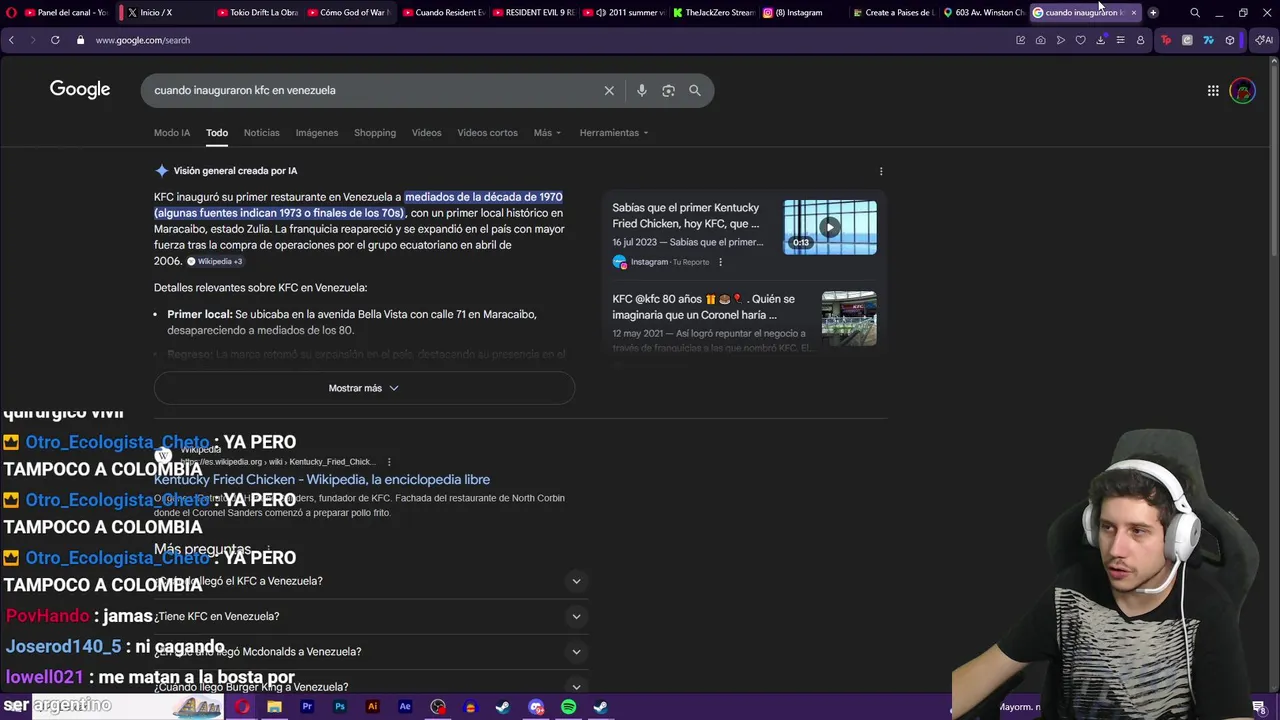Play the Instagram video thumbnail
This screenshot has width=1280, height=720.
(x=830, y=227)
